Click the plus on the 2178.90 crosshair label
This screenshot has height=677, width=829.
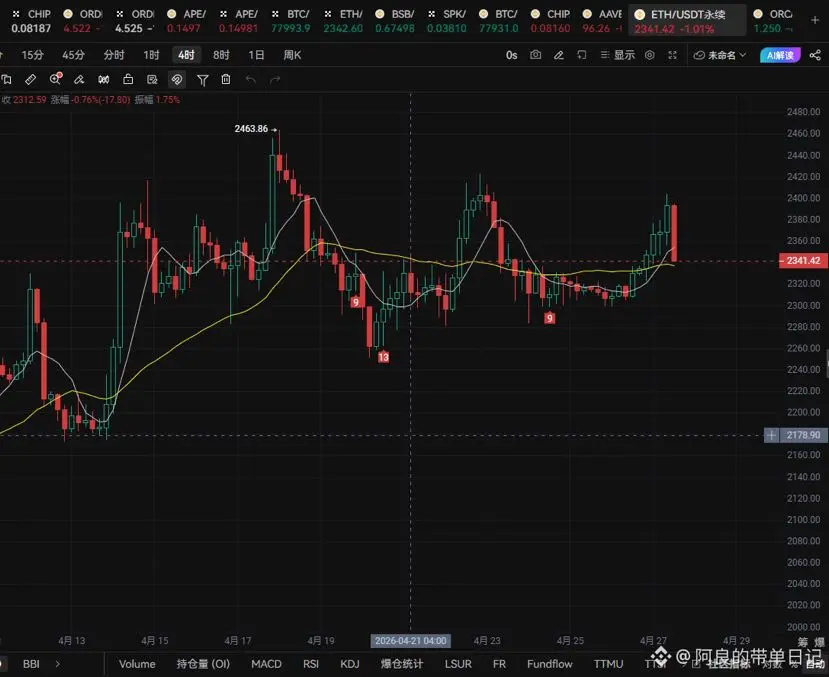[x=771, y=435]
